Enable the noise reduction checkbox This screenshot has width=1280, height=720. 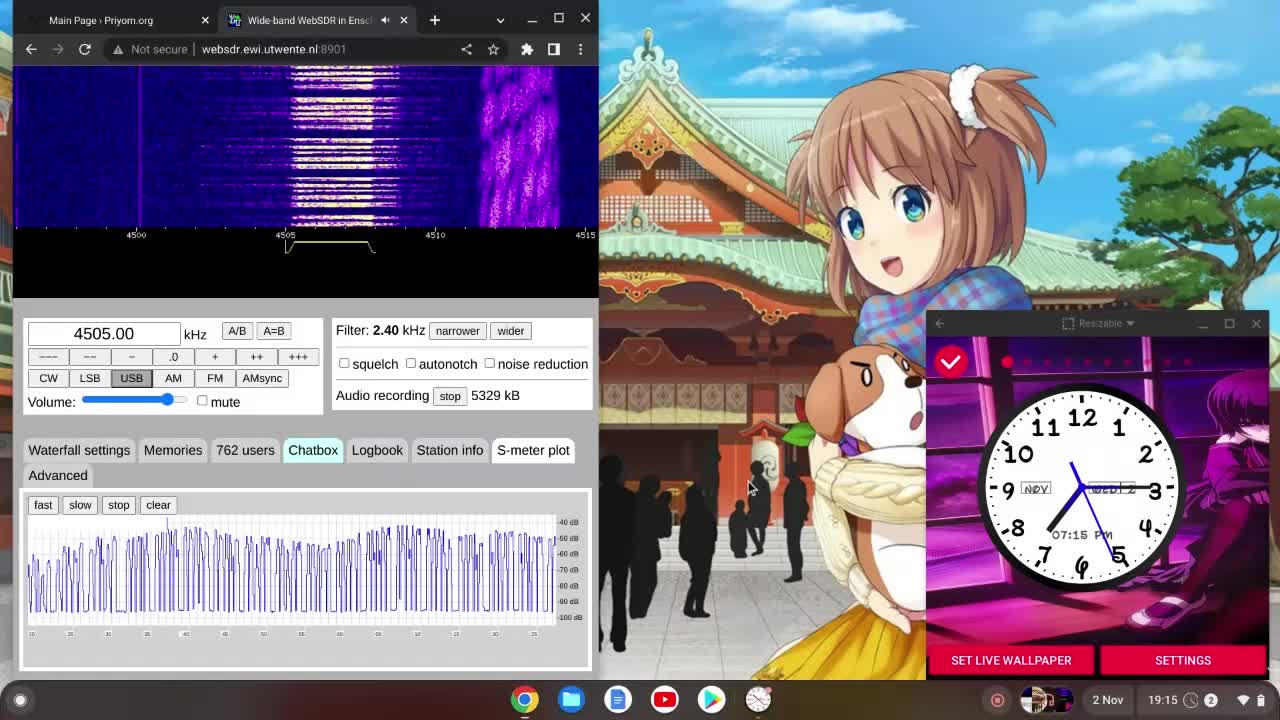(x=490, y=364)
